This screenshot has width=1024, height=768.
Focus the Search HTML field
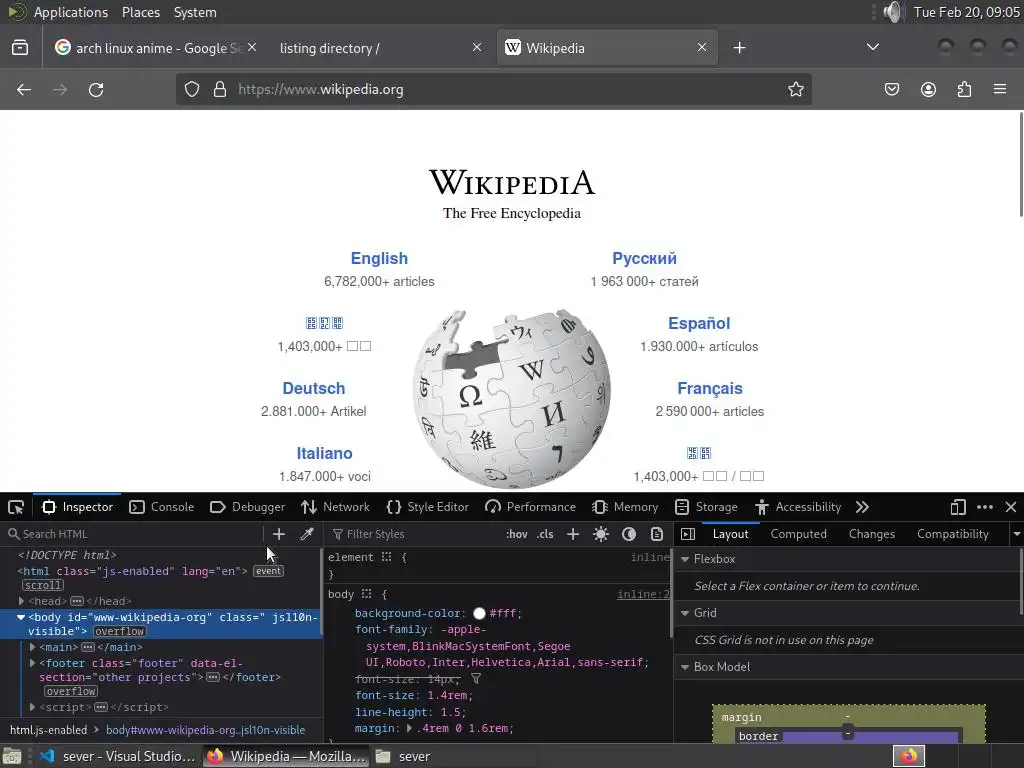click(134, 534)
